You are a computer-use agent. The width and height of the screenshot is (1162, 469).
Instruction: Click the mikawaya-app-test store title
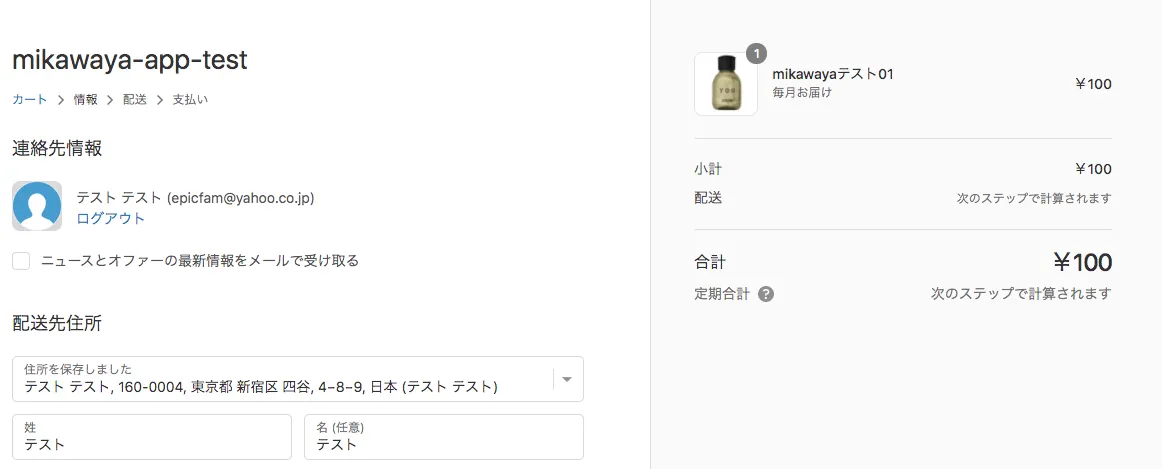(130, 60)
